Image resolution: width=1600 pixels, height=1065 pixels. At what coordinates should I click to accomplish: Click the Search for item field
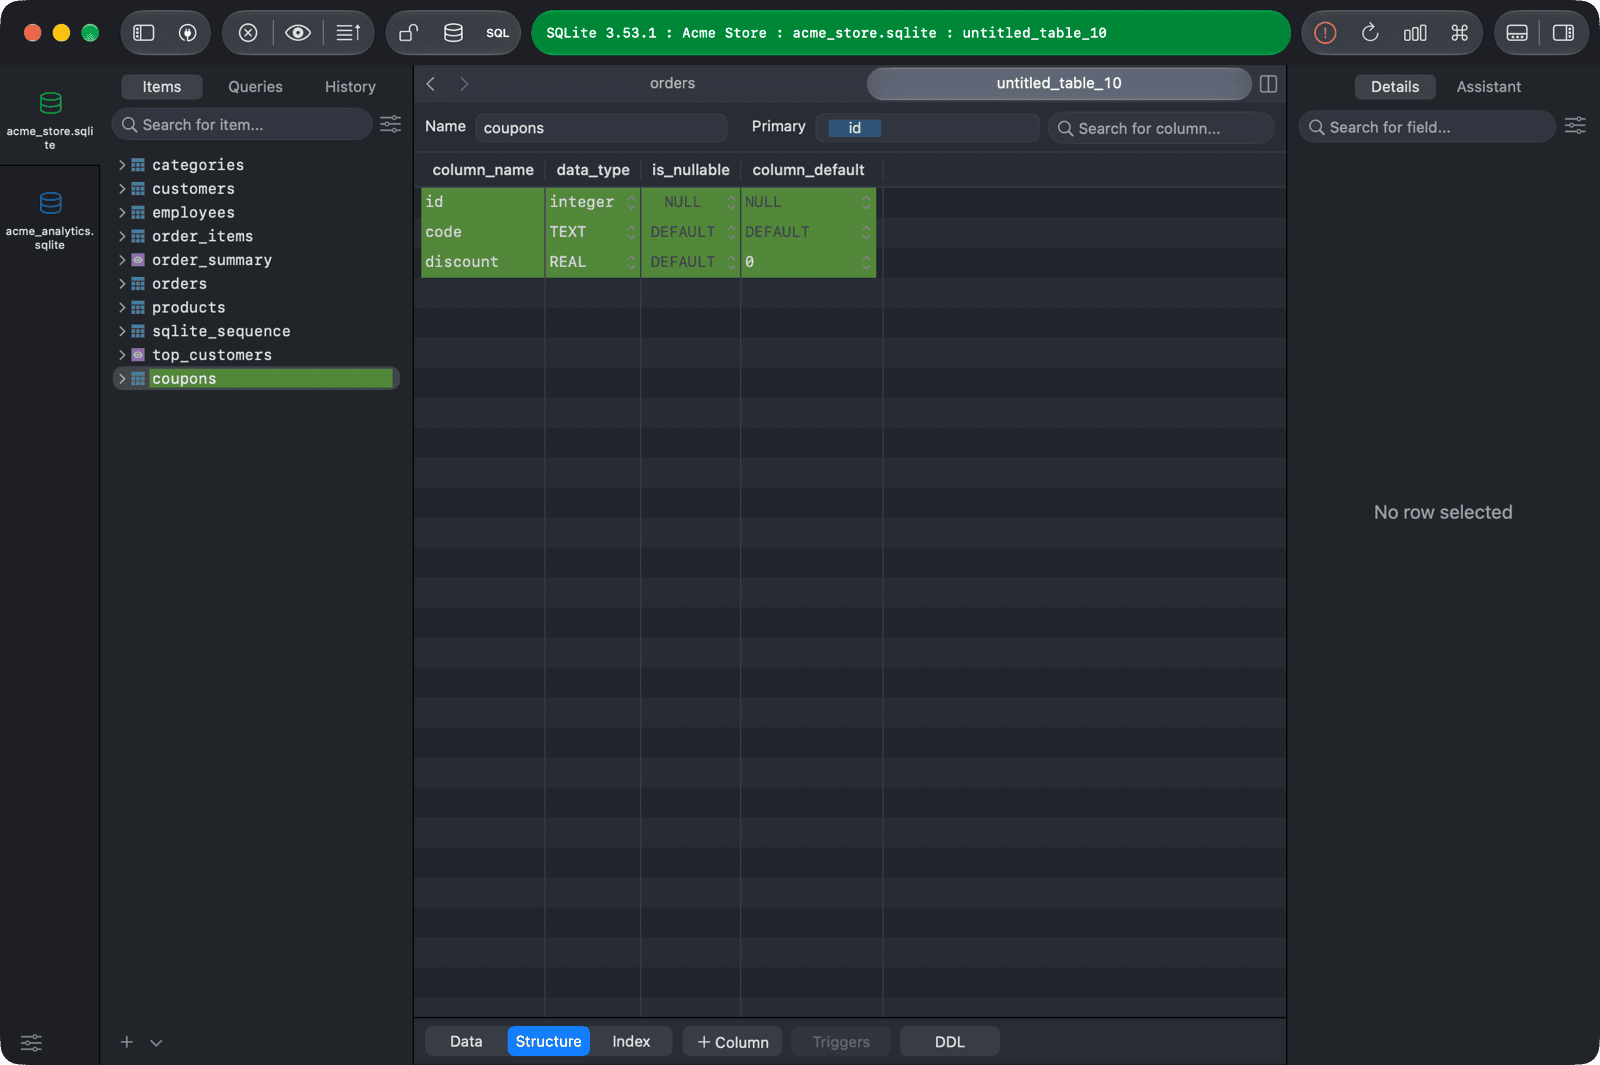click(242, 124)
